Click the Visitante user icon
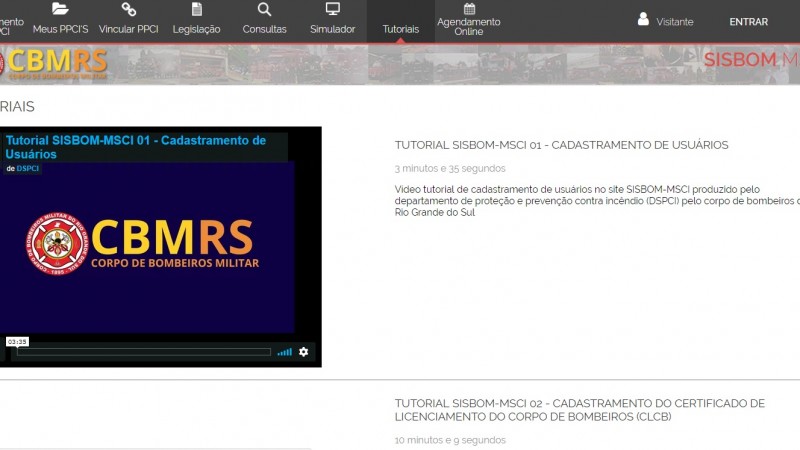The width and height of the screenshot is (800, 450). coord(643,19)
